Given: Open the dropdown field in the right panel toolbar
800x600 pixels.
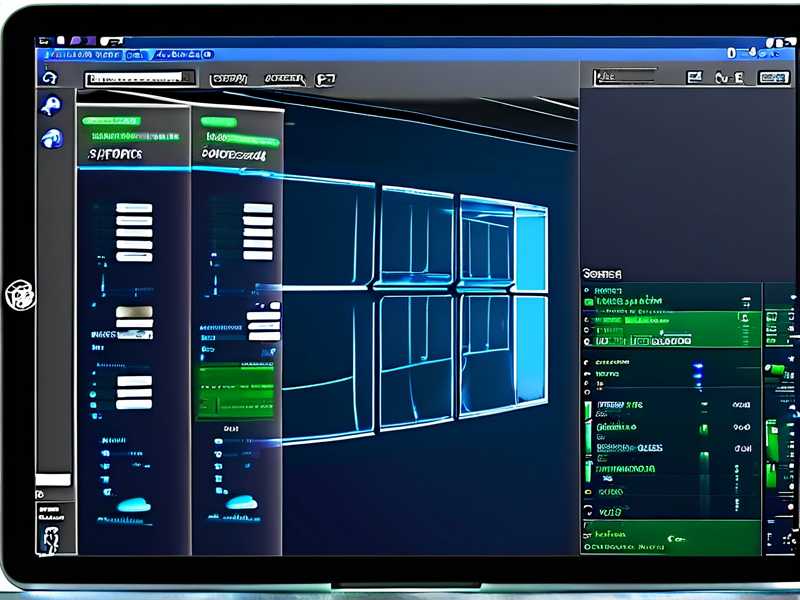Looking at the screenshot, I should [625, 77].
